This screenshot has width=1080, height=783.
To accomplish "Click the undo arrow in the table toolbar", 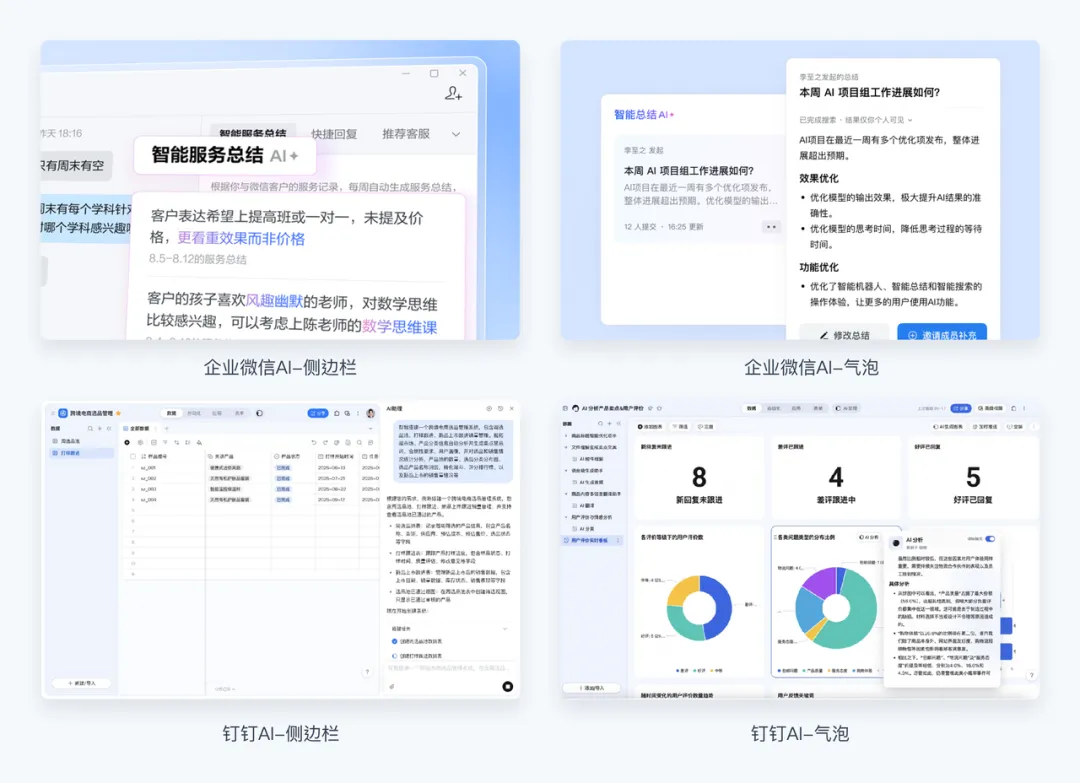I will [313, 442].
